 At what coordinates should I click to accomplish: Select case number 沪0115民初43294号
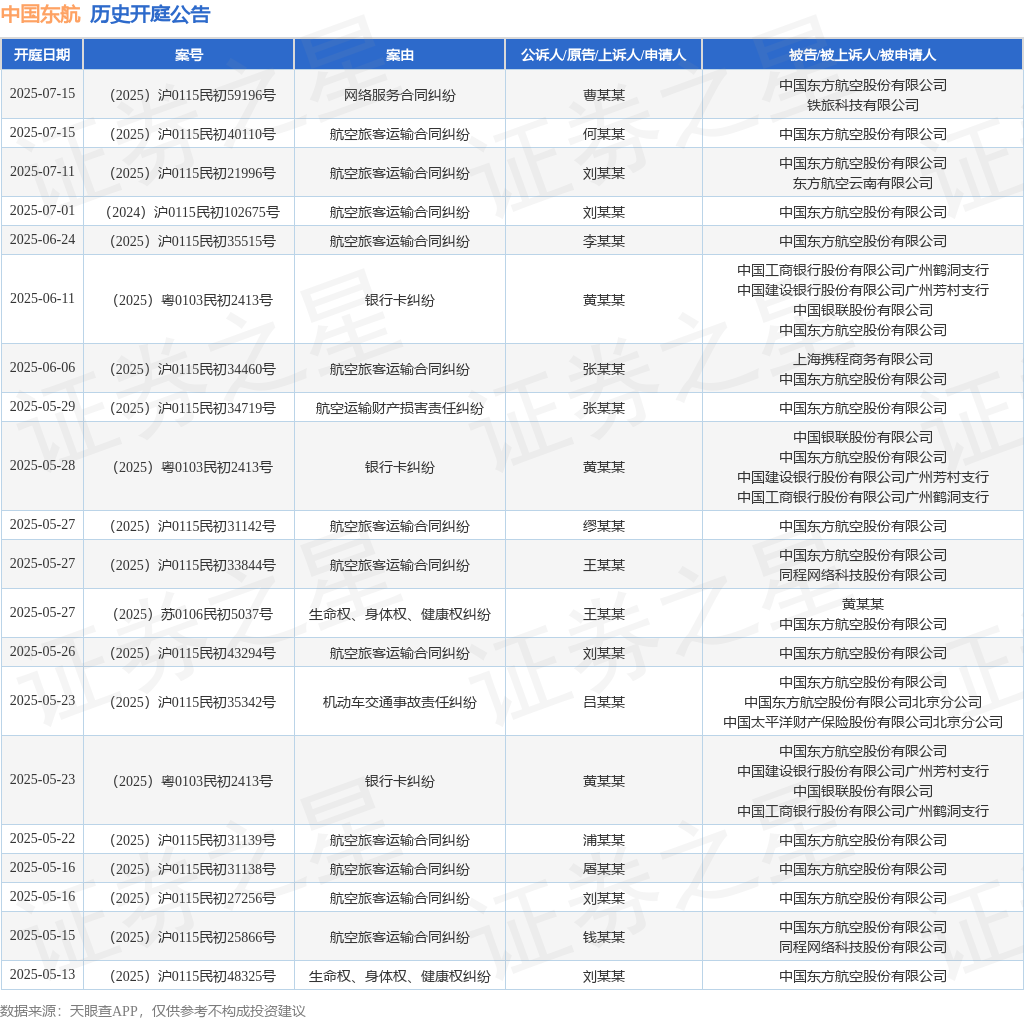193,653
